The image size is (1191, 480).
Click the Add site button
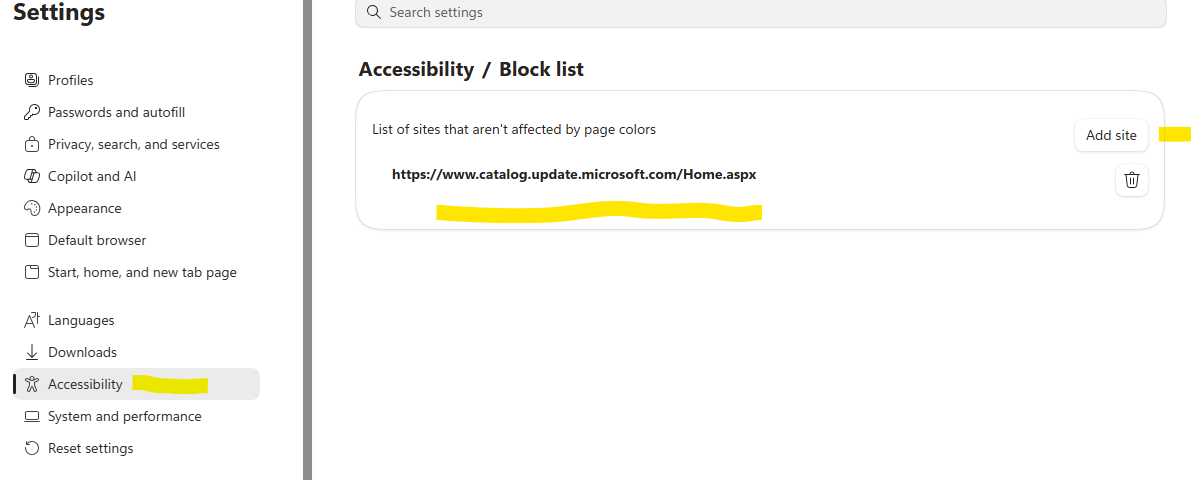1111,135
